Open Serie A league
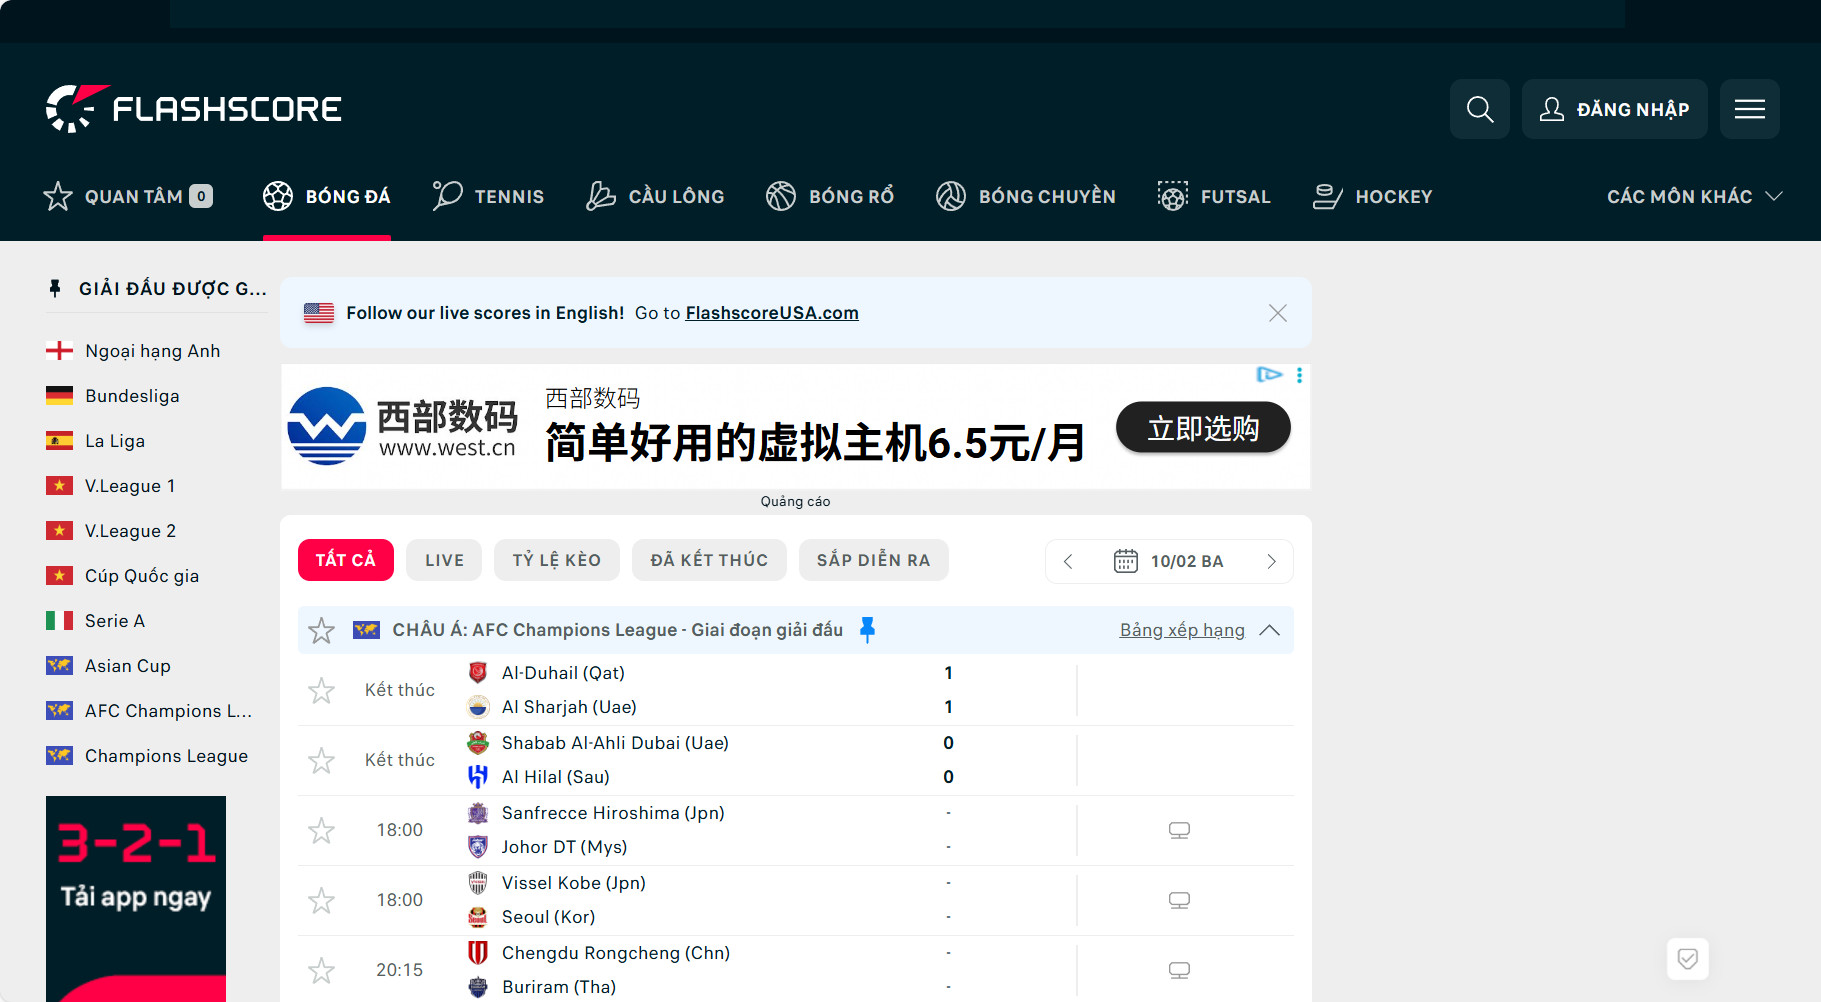Screen dimensions: 1821x1002 tap(114, 621)
